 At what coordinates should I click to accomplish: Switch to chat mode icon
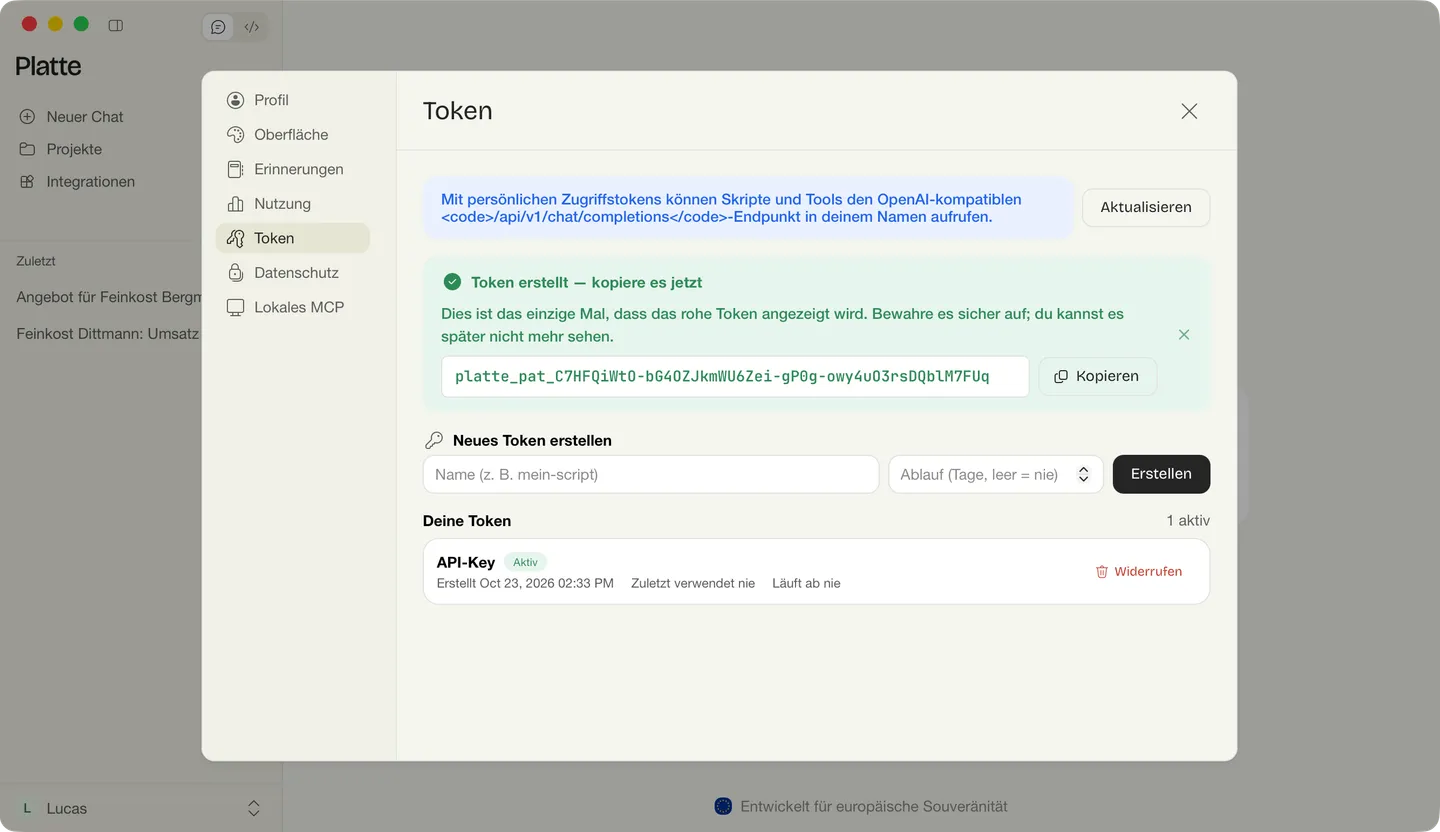click(x=218, y=27)
